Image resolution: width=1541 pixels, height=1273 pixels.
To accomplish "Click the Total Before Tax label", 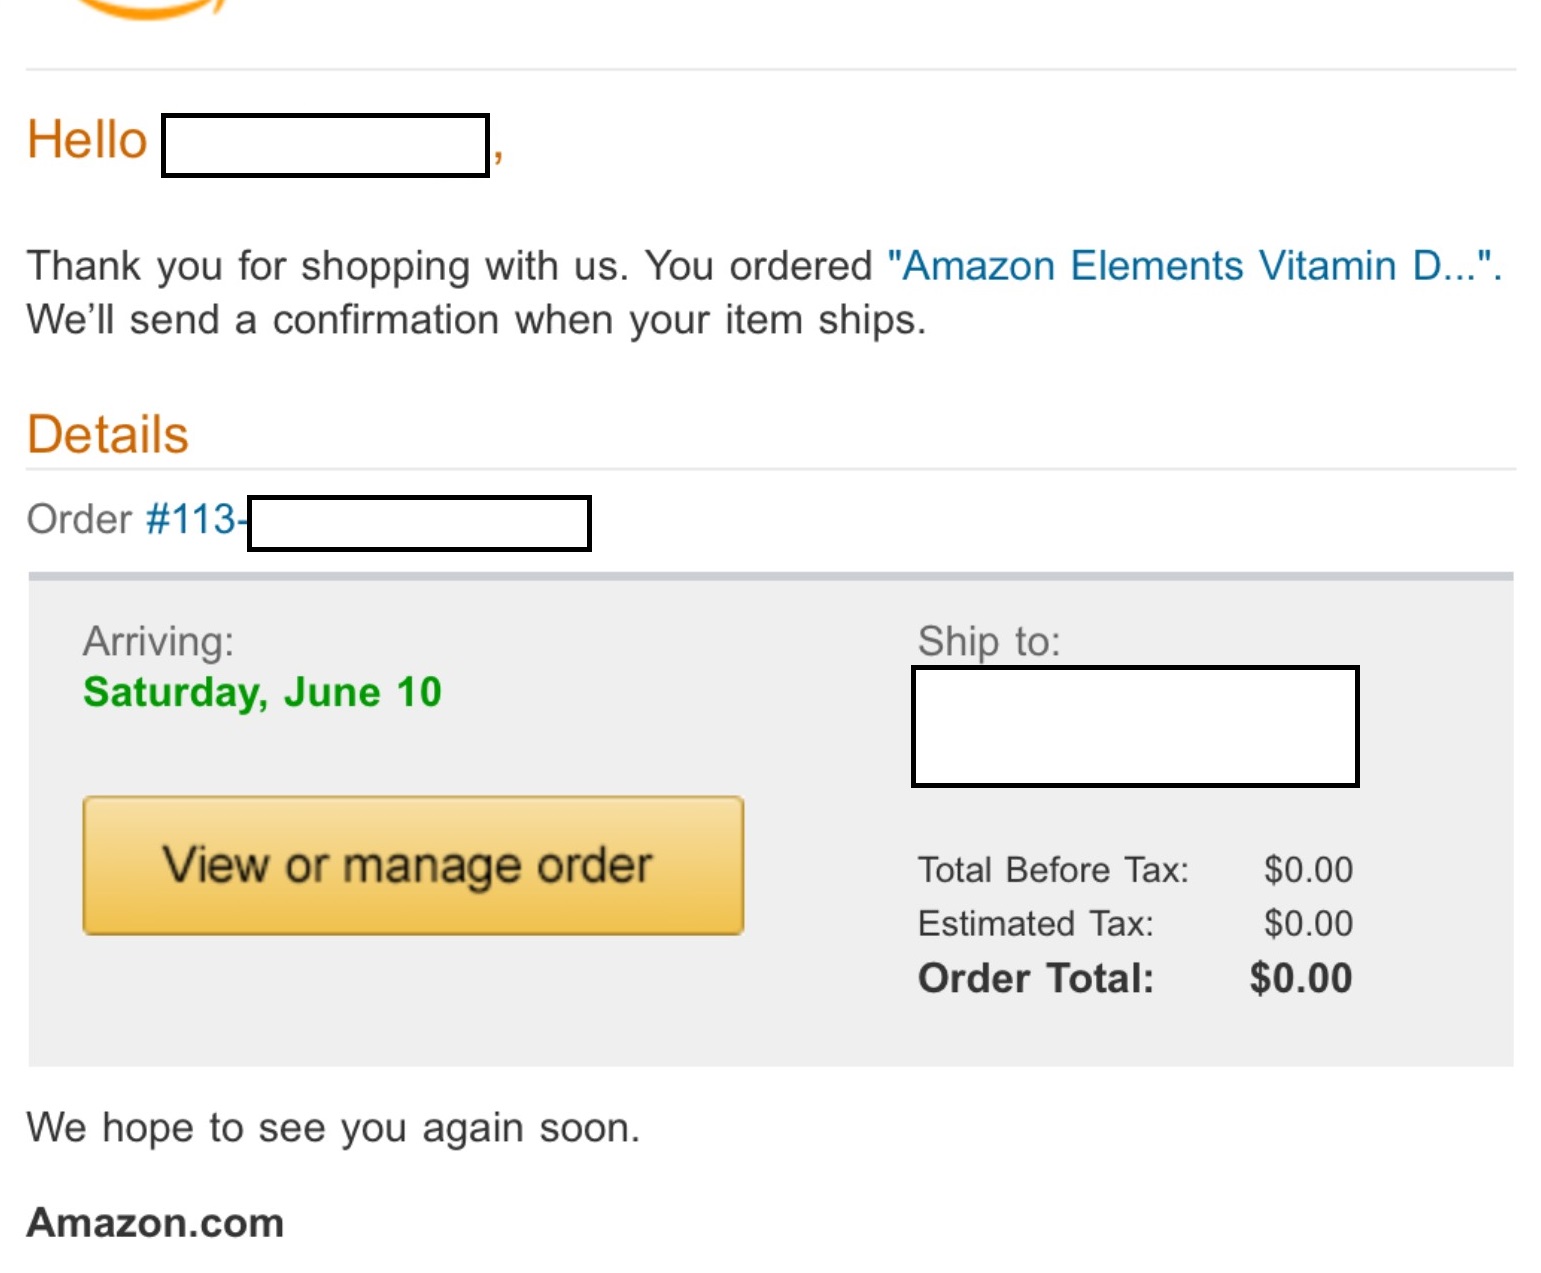I will 1053,870.
